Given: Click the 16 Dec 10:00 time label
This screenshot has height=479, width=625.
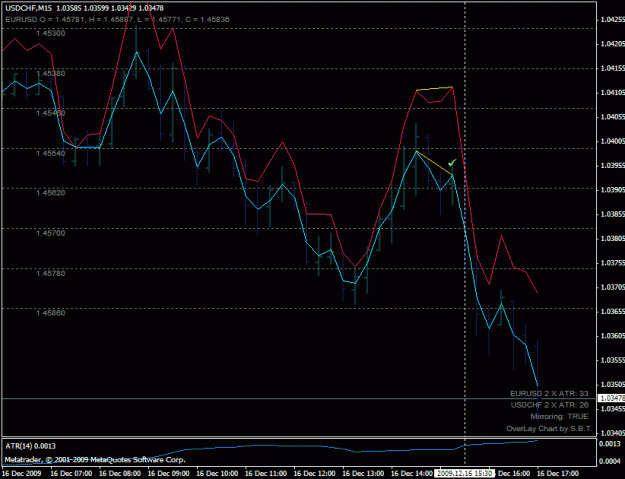Looking at the screenshot, I should 217,473.
